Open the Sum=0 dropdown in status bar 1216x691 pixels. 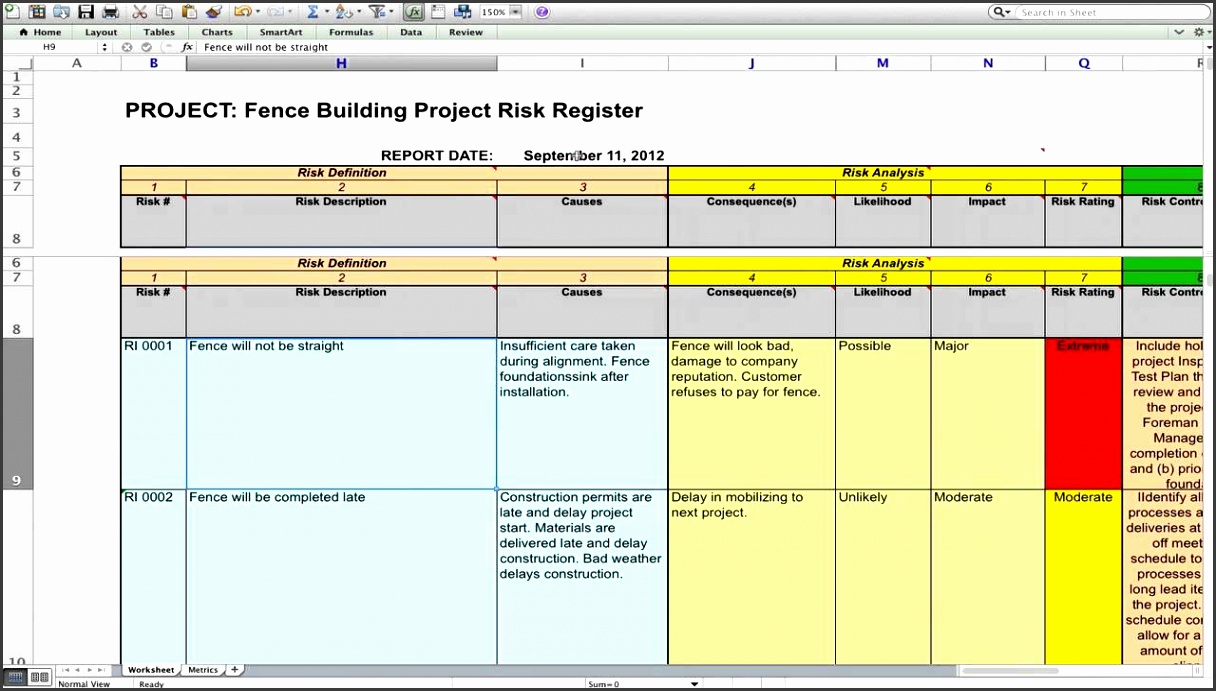point(694,684)
